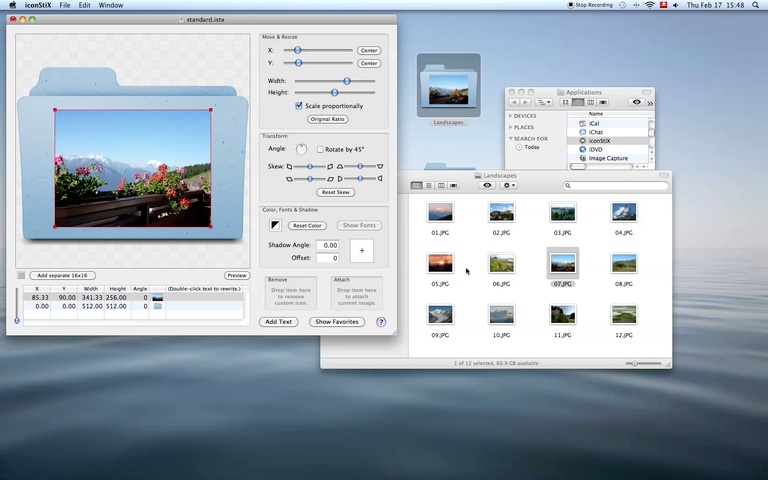Open the Window menu
Screen dimensions: 768x480
[110, 5]
